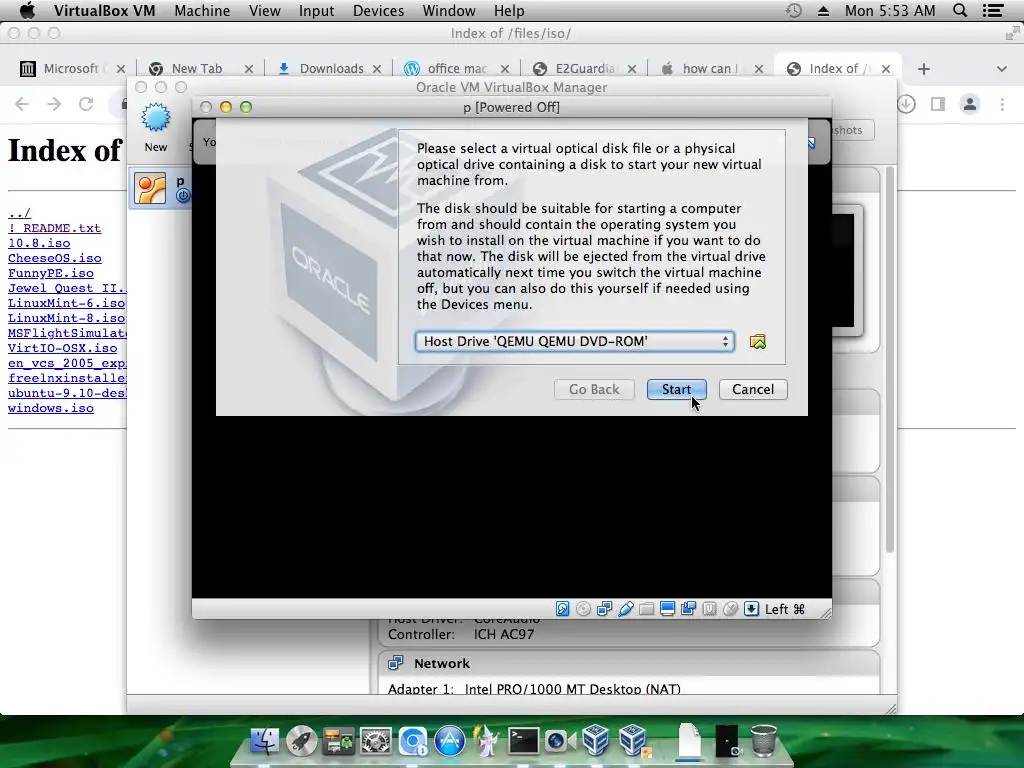Click the CPU features status icon
The width and height of the screenshot is (1024, 768).
click(709, 609)
